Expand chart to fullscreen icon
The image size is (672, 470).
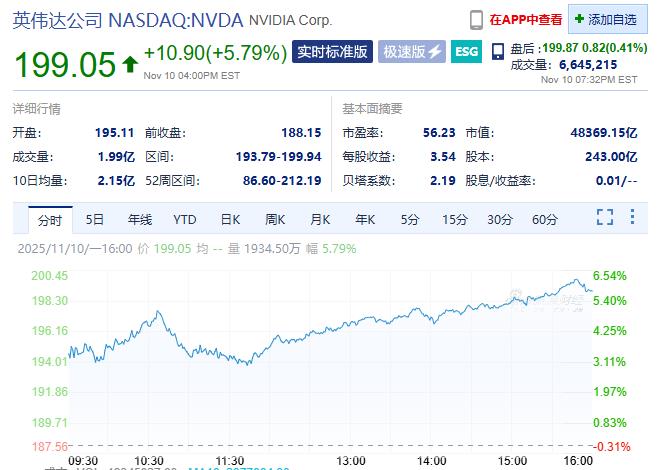tap(605, 217)
